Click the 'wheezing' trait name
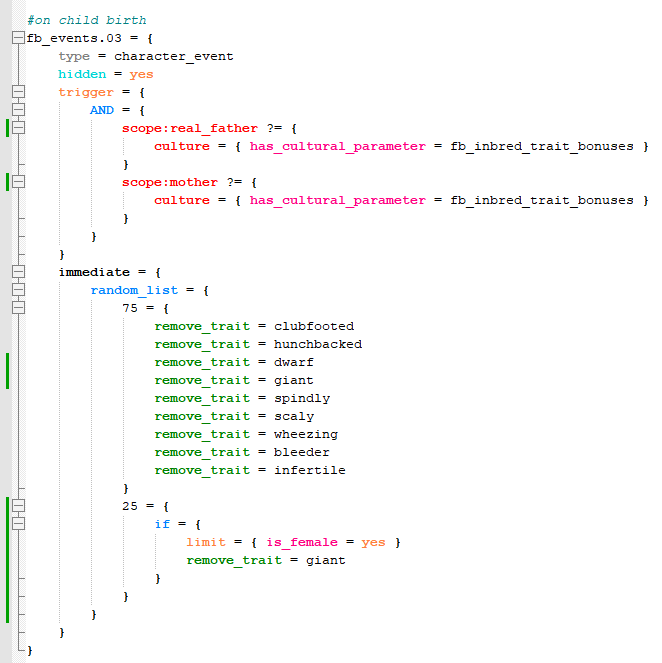Screen dimensions: 662x663 tap(306, 434)
